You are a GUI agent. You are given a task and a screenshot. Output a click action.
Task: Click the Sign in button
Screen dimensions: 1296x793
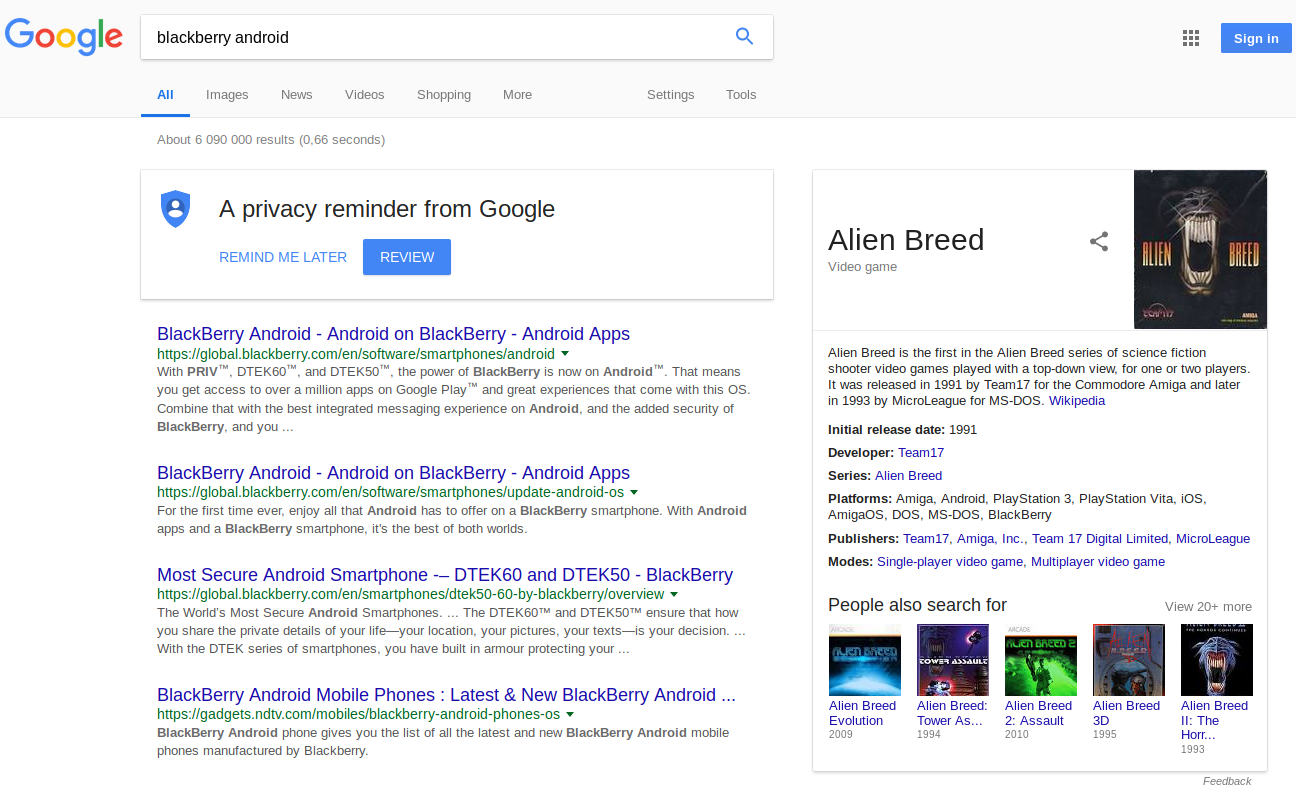(1256, 38)
